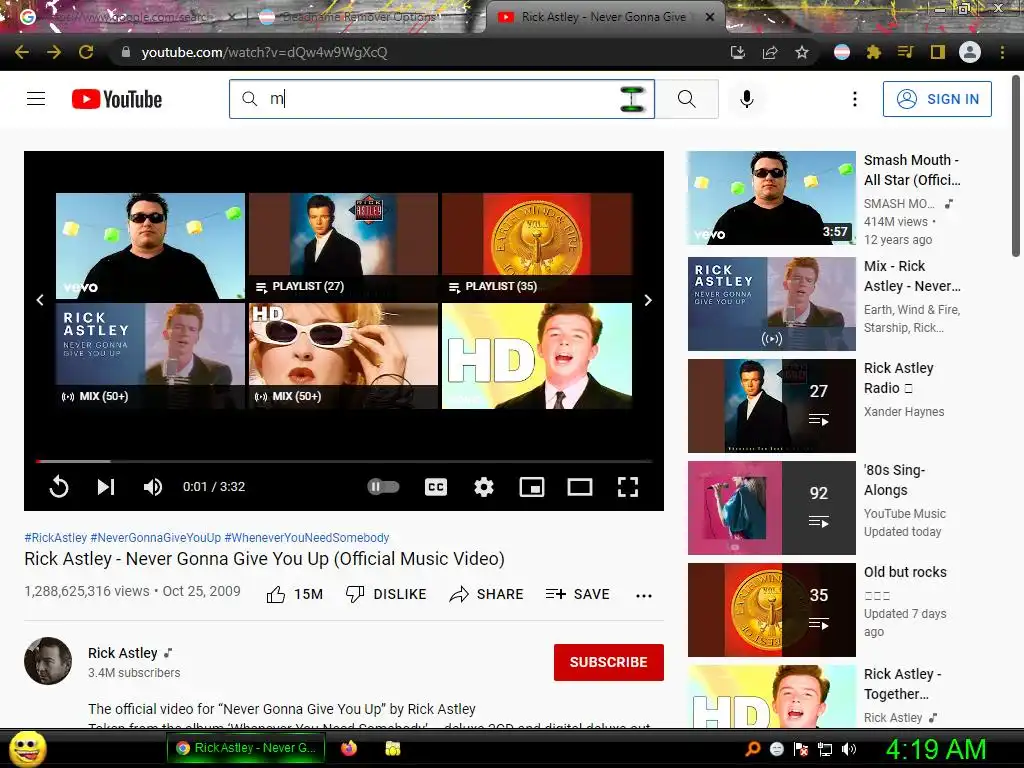Switch to miniplayer mode
The height and width of the screenshot is (768, 1024).
pos(532,487)
